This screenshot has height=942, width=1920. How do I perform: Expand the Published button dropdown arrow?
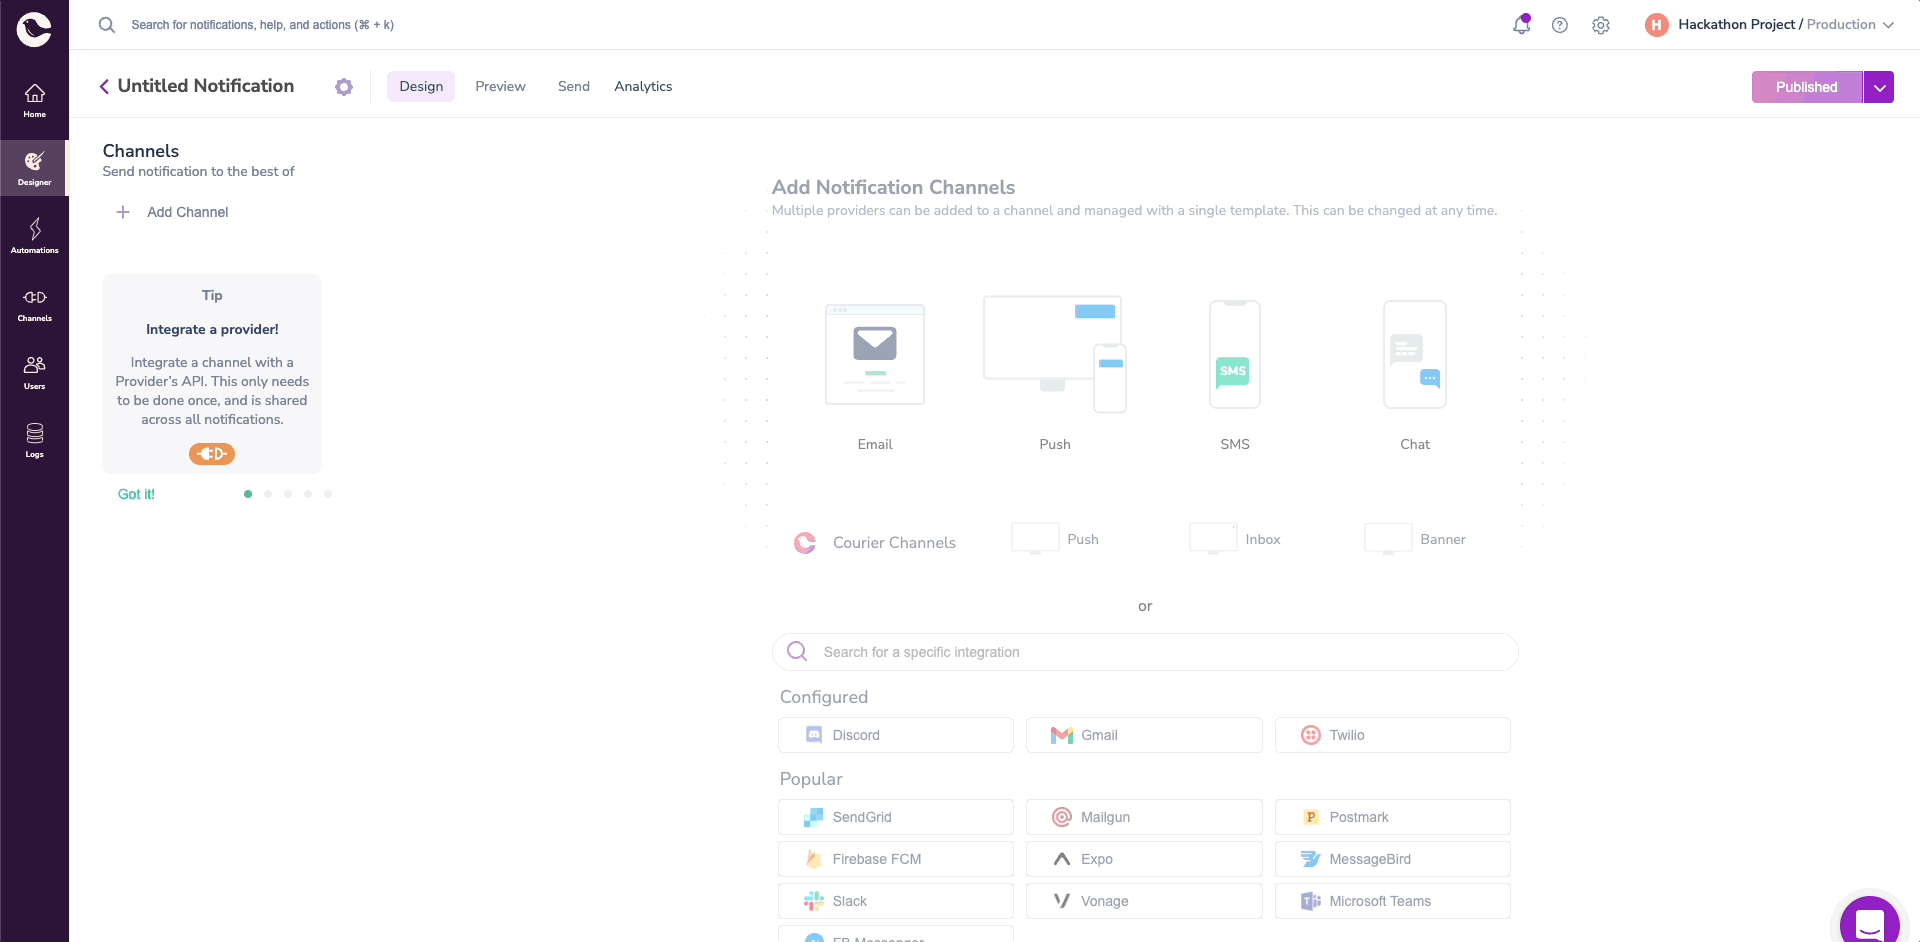point(1879,87)
